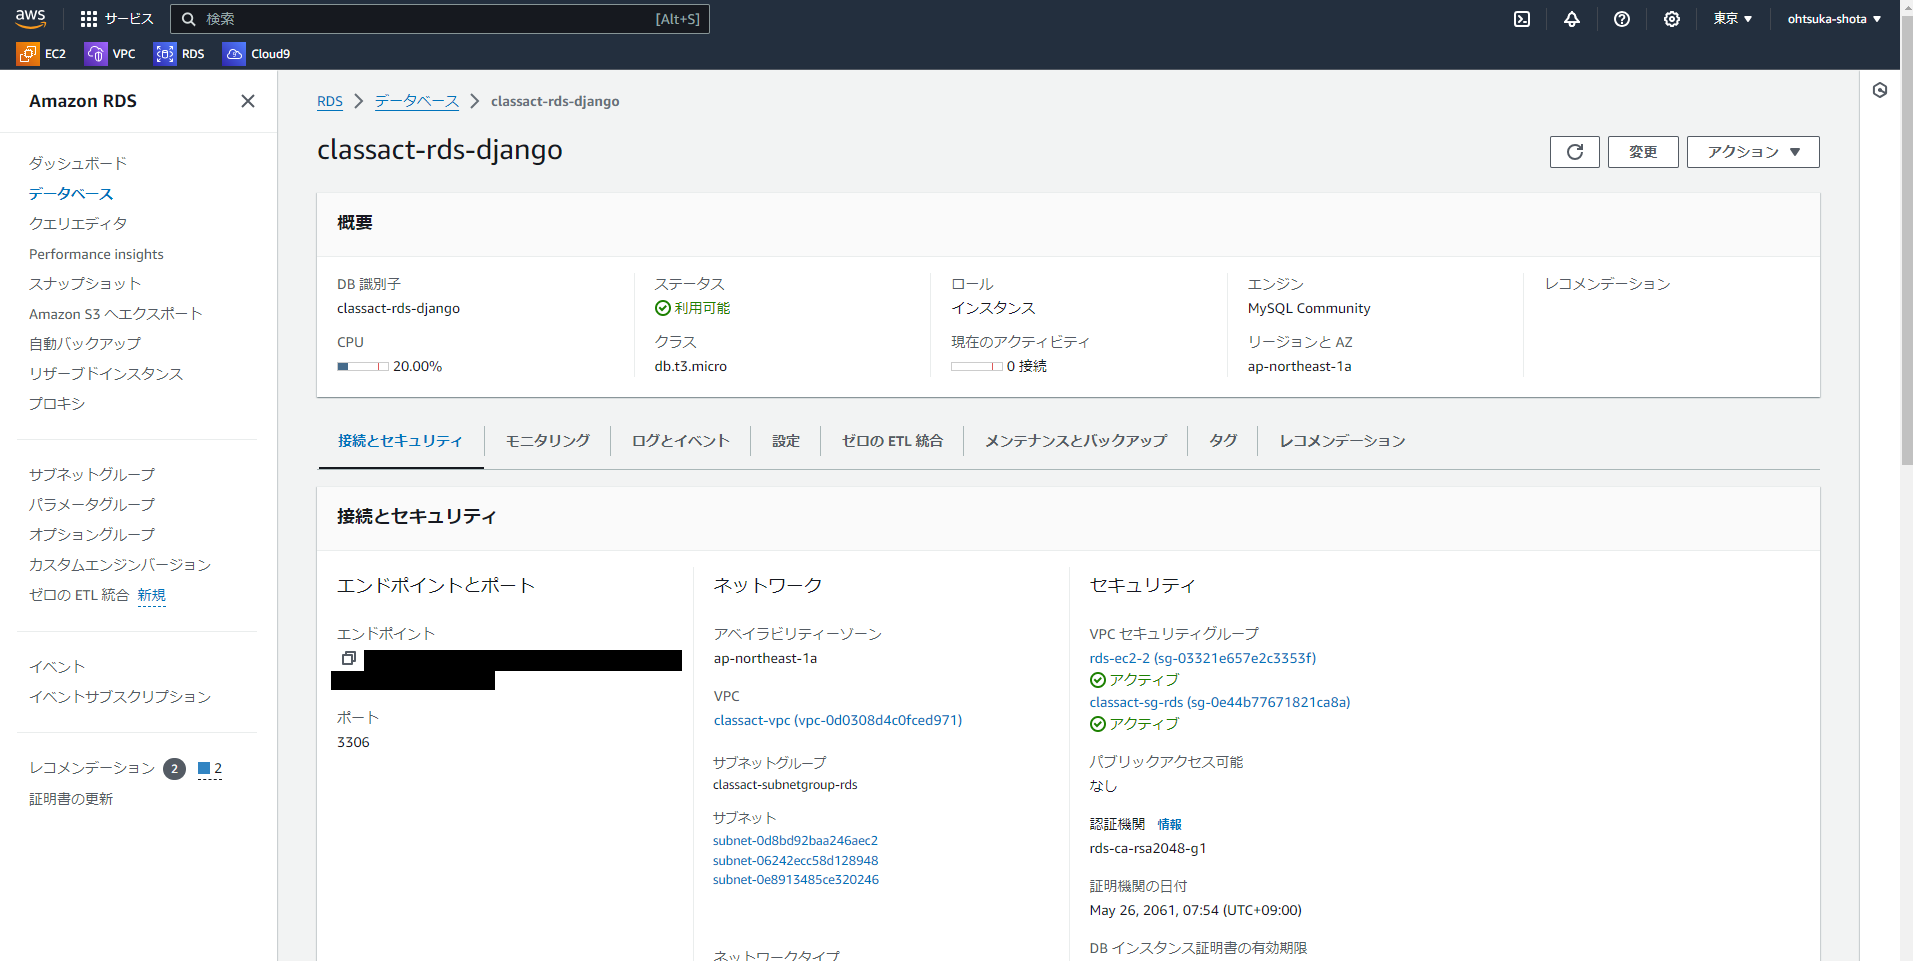
Task: Switch to the レコメンデーション tab
Action: click(x=1342, y=441)
